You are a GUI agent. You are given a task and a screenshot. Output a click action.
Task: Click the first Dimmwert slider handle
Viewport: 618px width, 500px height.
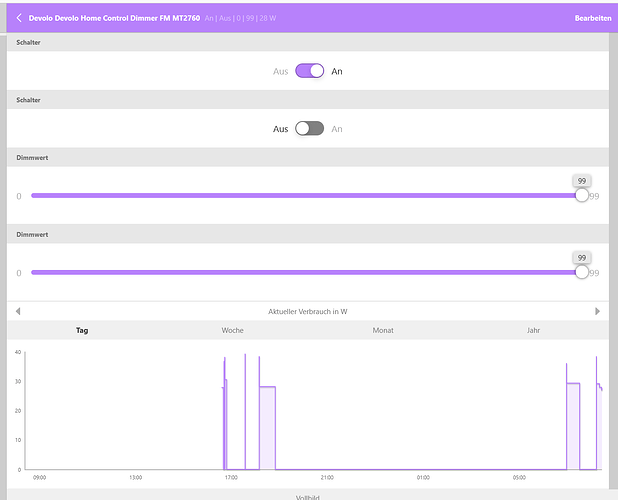tap(582, 196)
